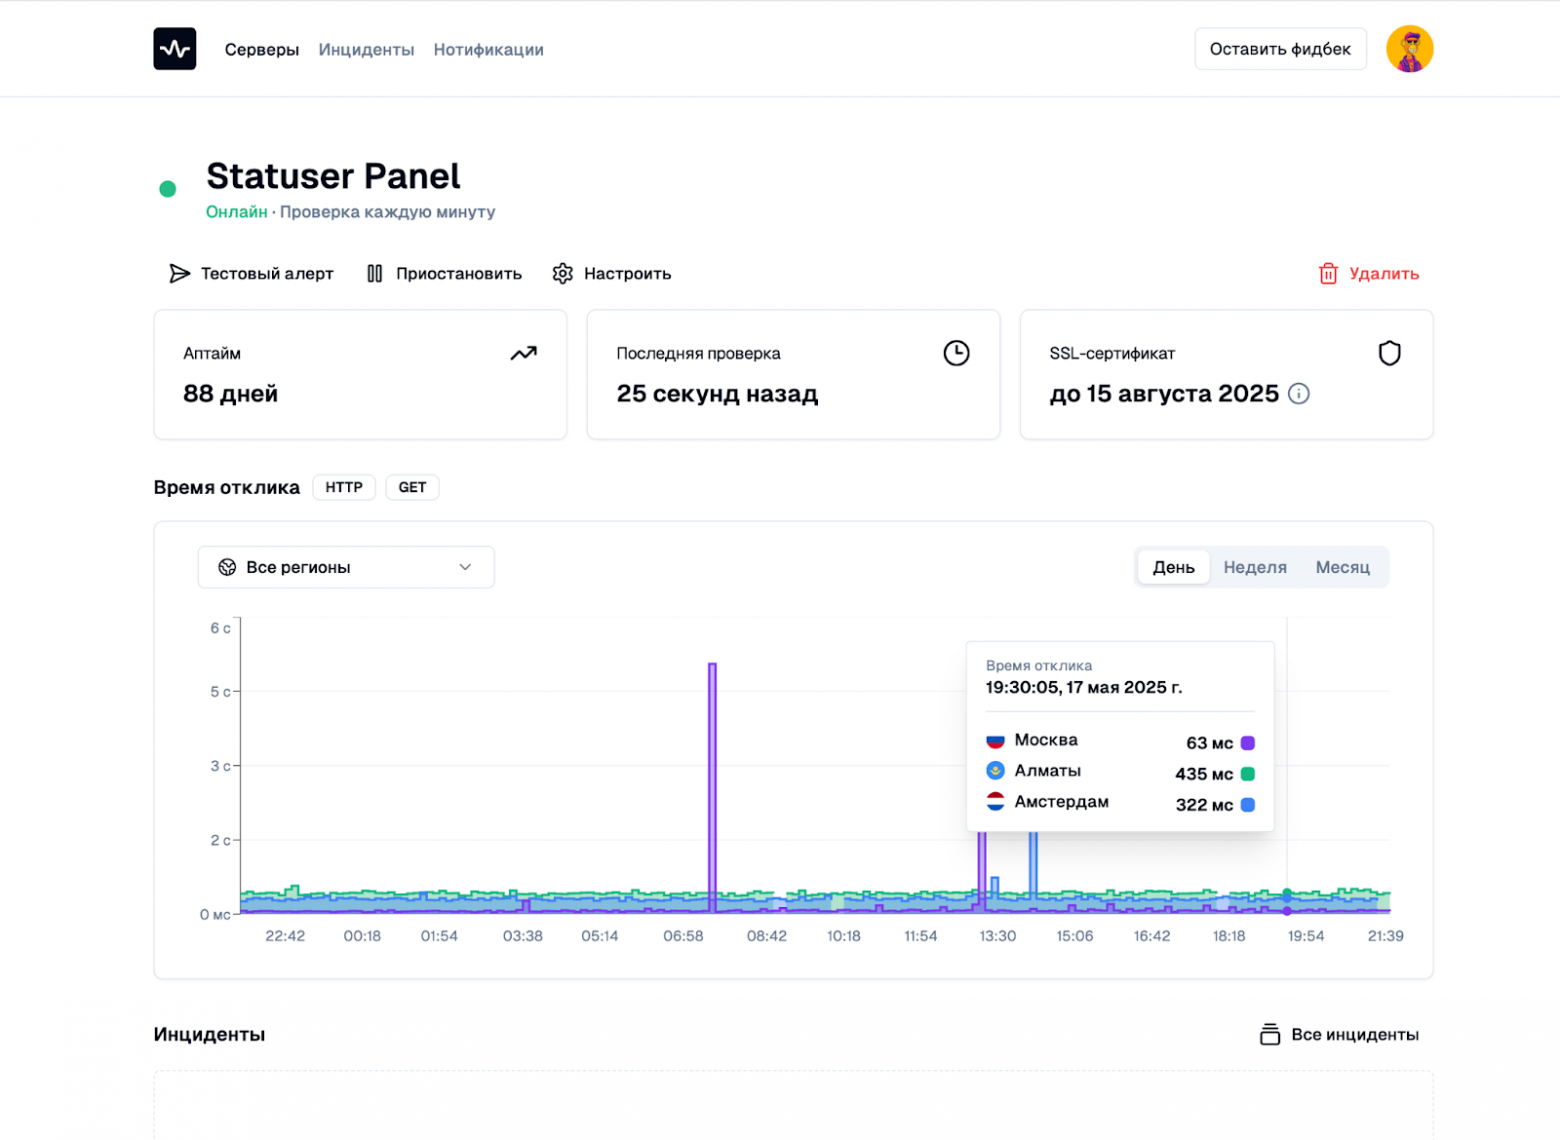Switch chart range to Месяц
Screen dimensions: 1560x1140
1342,567
